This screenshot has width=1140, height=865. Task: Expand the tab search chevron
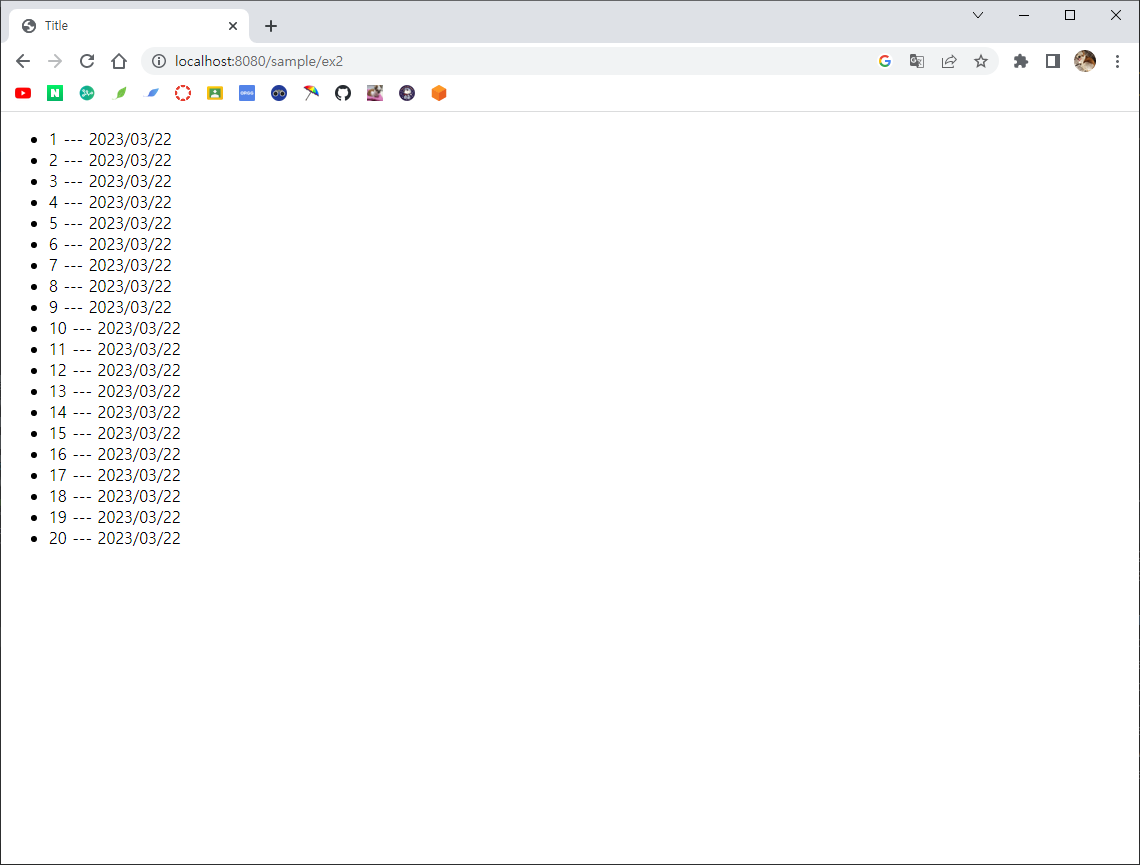pyautogui.click(x=978, y=15)
